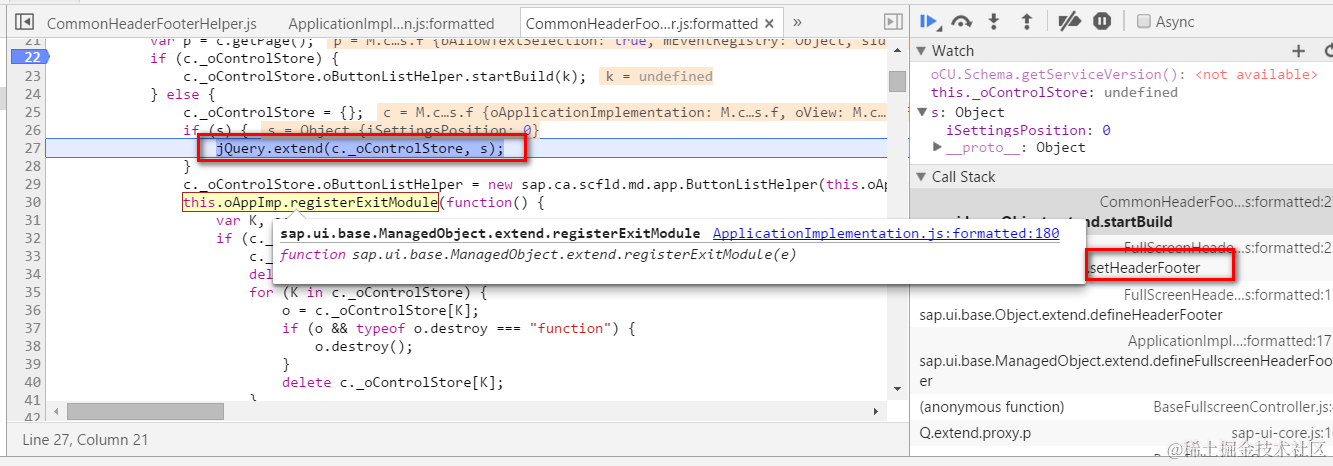
Task: Click the o.destroy(); code line
Action: pos(363,346)
